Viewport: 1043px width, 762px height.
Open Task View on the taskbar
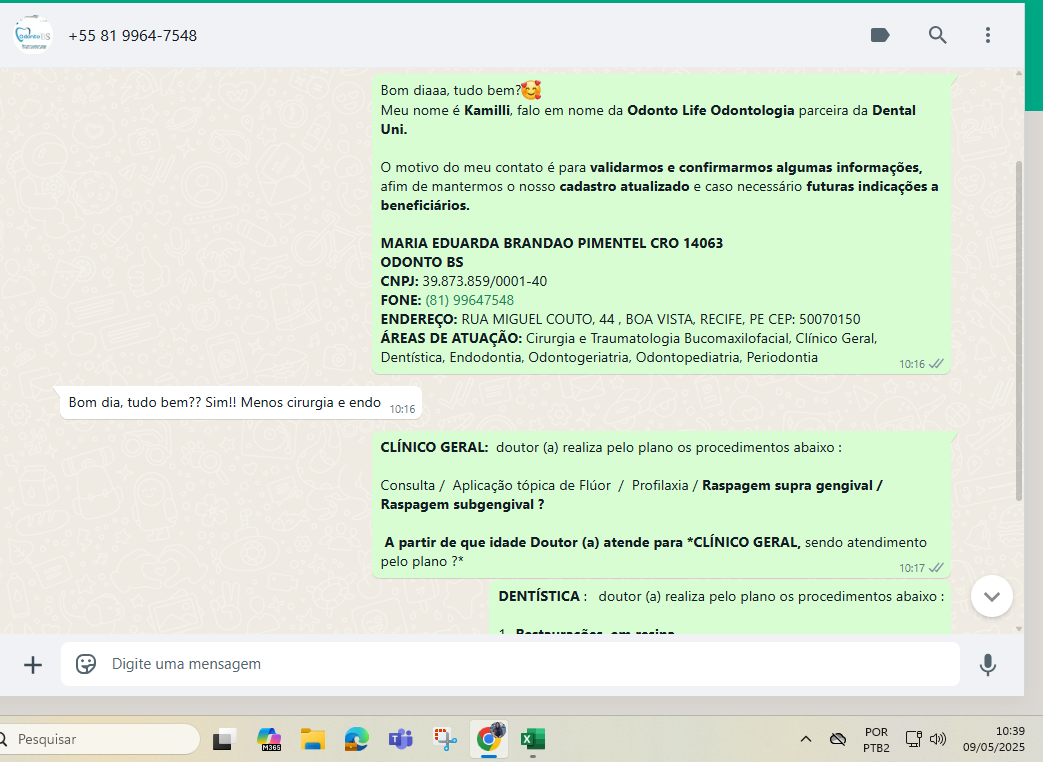pyautogui.click(x=225, y=739)
